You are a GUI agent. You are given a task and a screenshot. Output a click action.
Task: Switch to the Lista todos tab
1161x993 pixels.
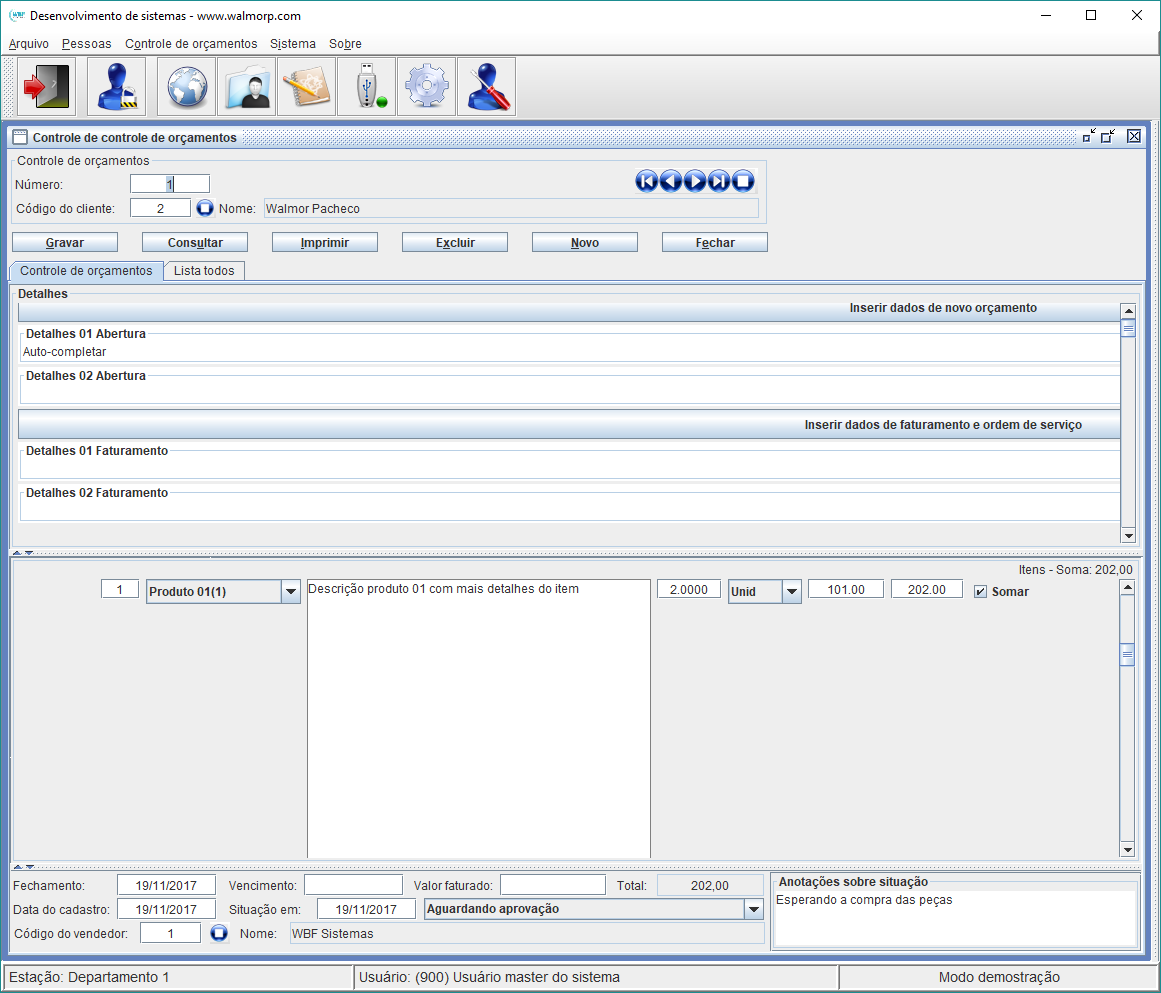204,271
